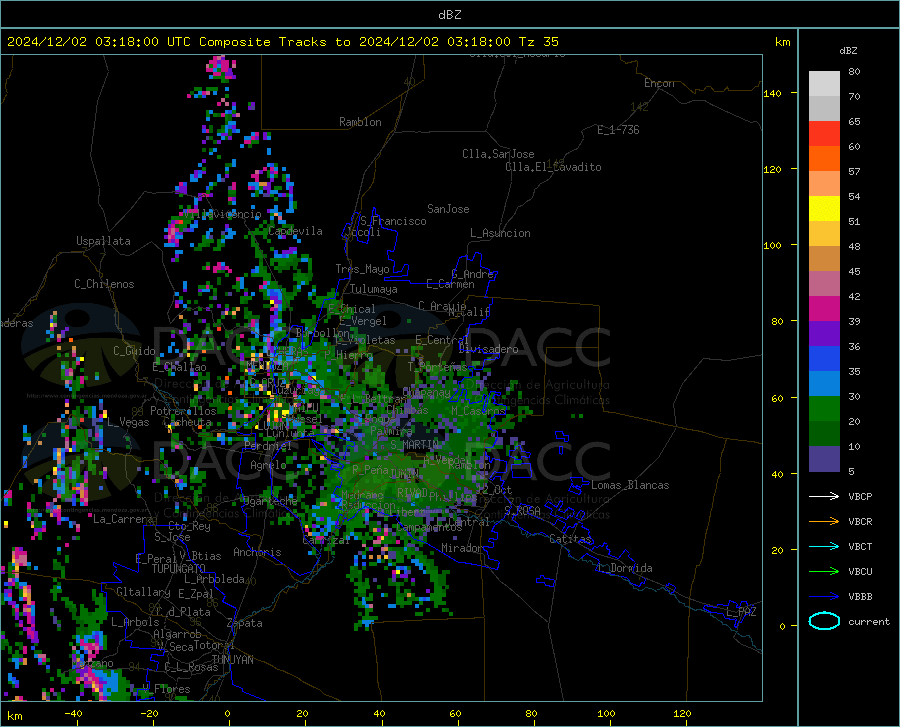Click the 'Zapata' map label
900x727 pixels.
coord(245,623)
